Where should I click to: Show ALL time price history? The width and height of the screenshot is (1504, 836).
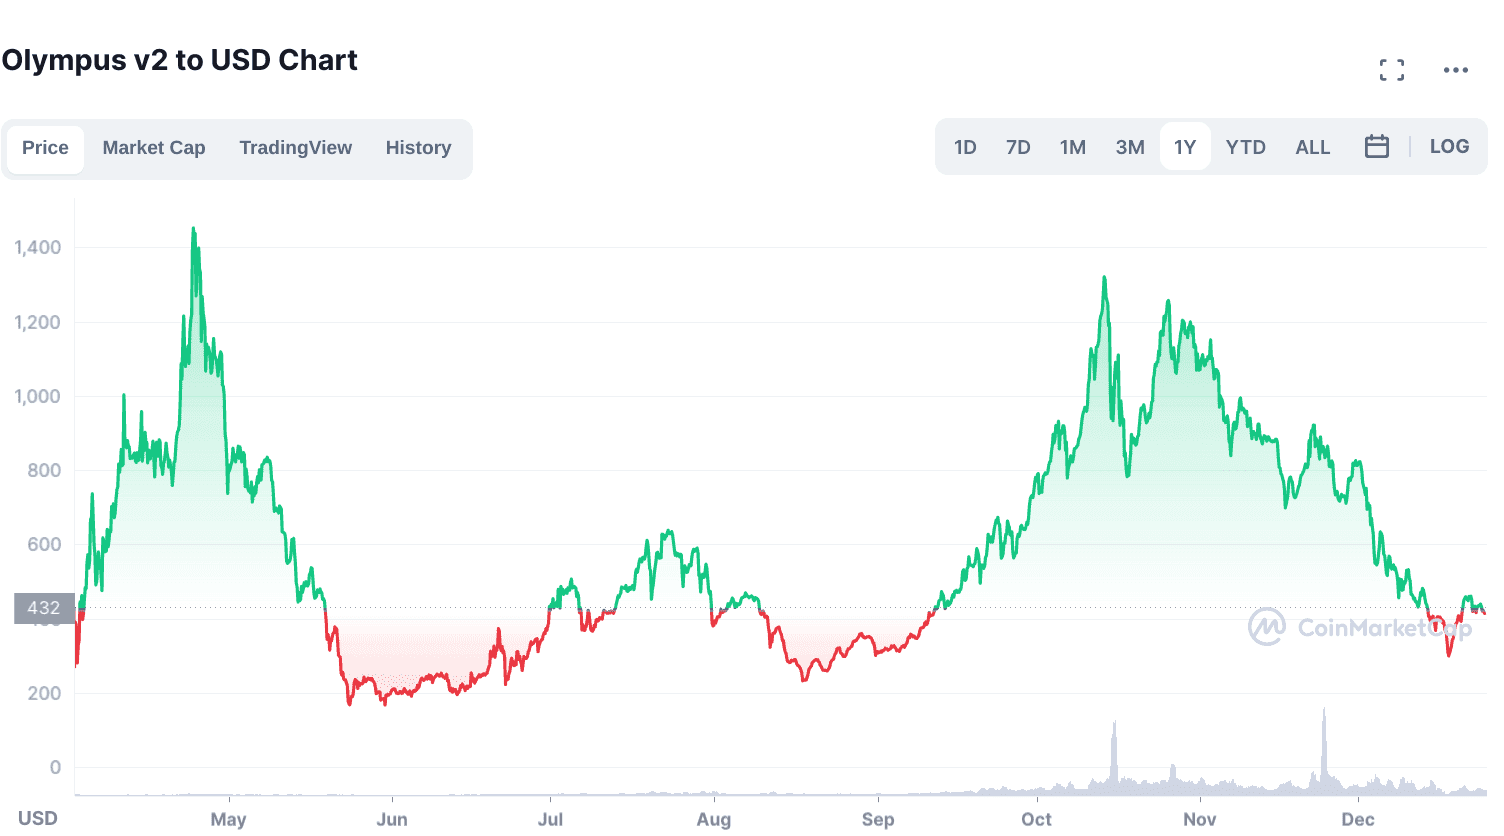click(1312, 148)
